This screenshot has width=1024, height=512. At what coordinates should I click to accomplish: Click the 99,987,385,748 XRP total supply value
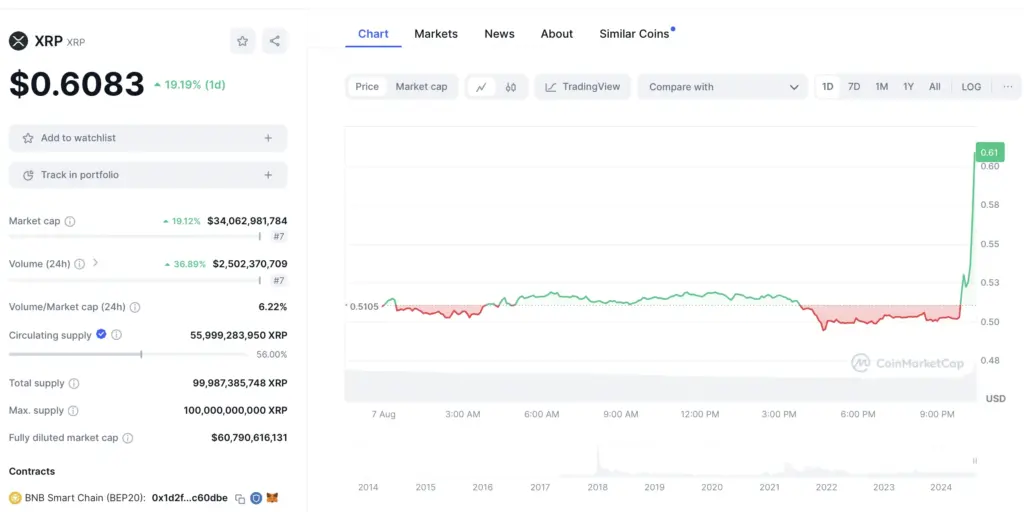240,383
